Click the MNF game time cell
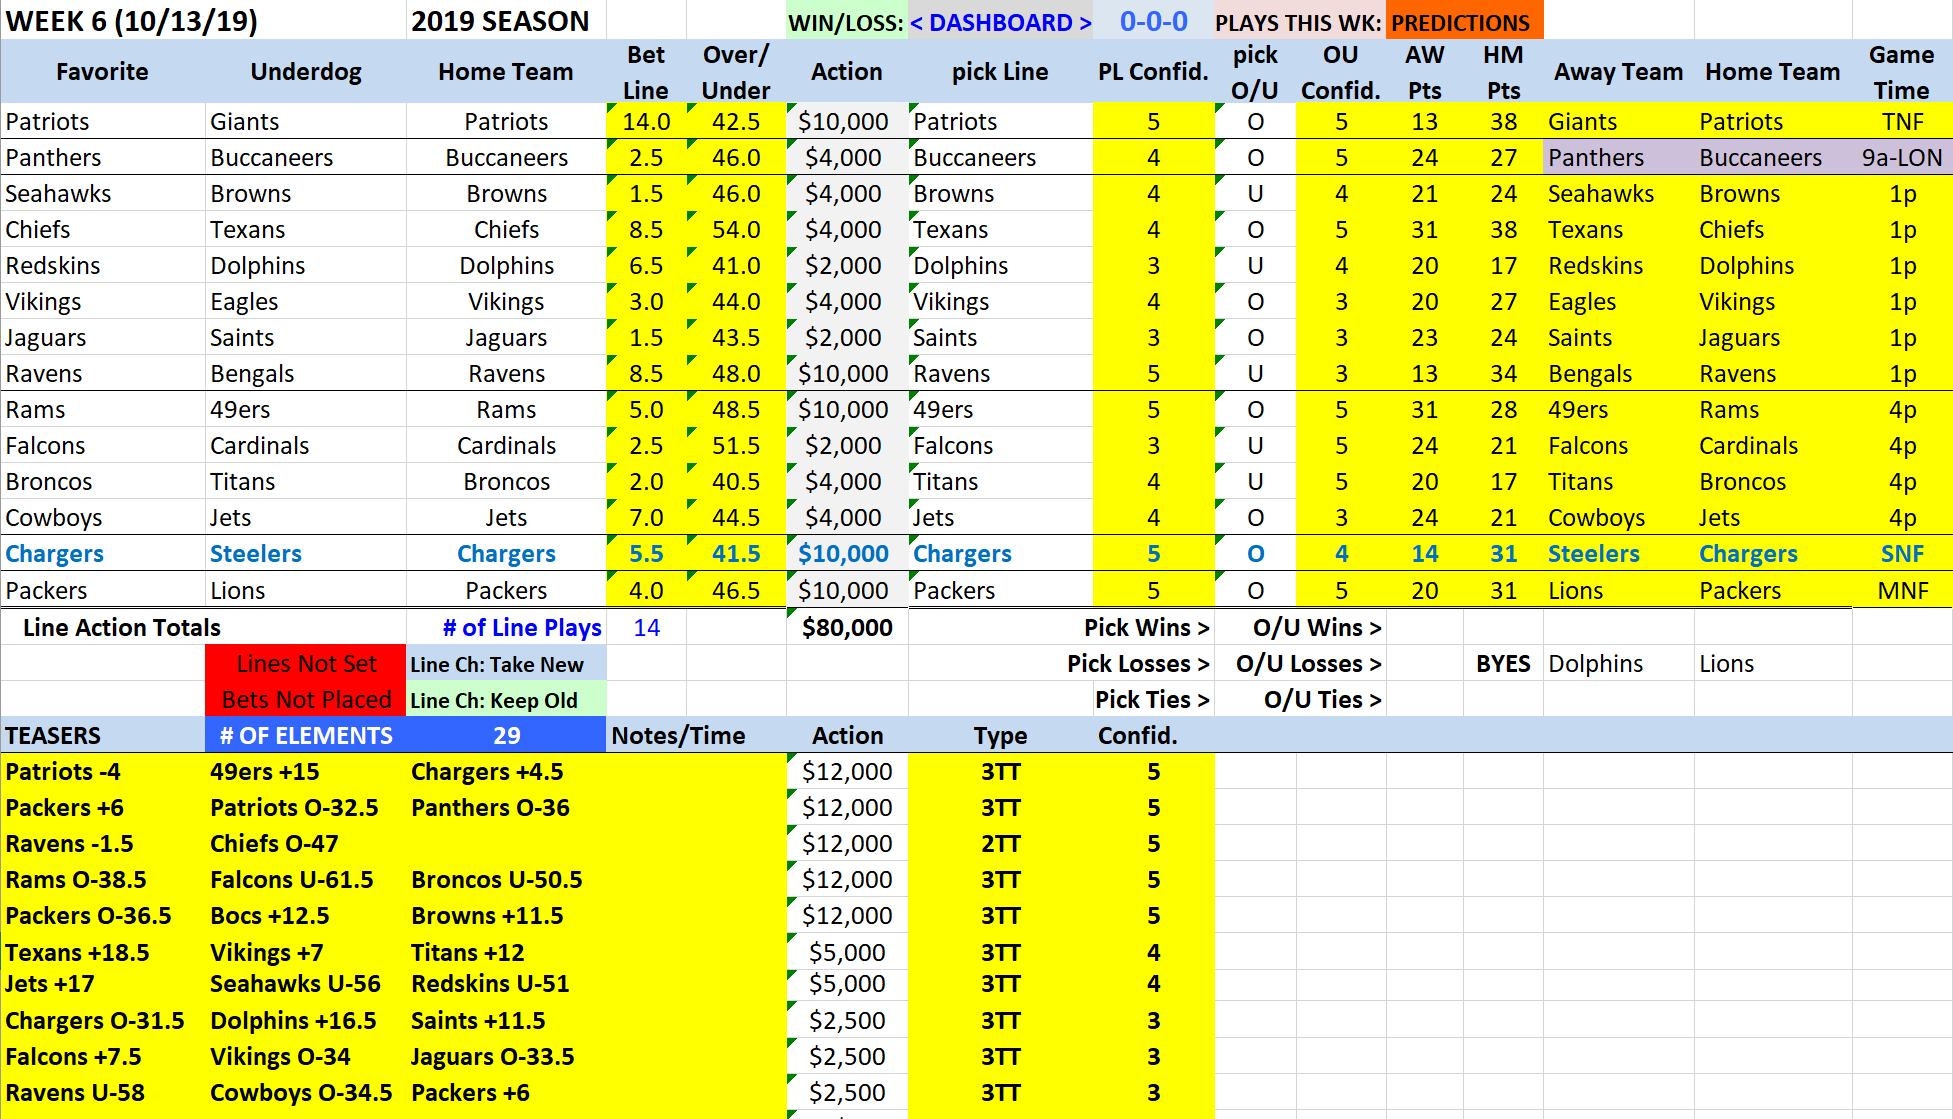Viewport: 1953px width, 1119px height. 1901,590
